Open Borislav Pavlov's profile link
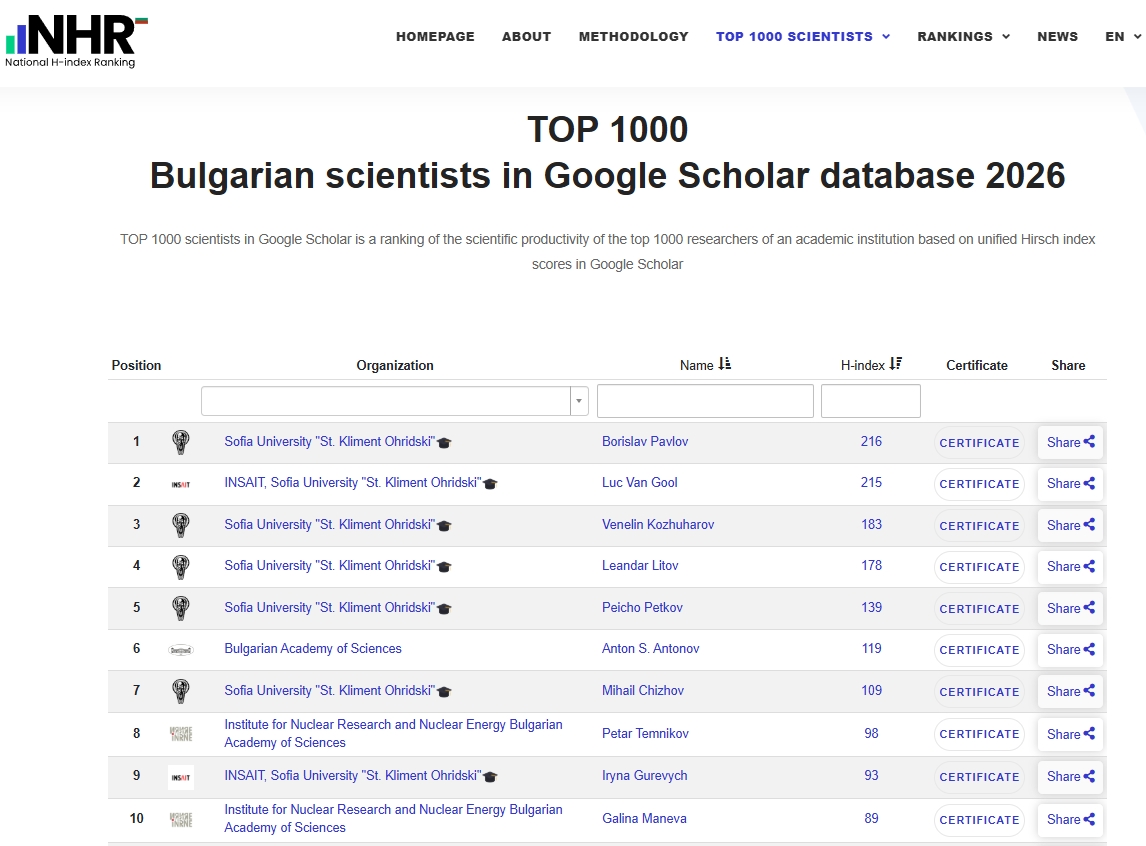The width and height of the screenshot is (1146, 846). click(x=645, y=441)
